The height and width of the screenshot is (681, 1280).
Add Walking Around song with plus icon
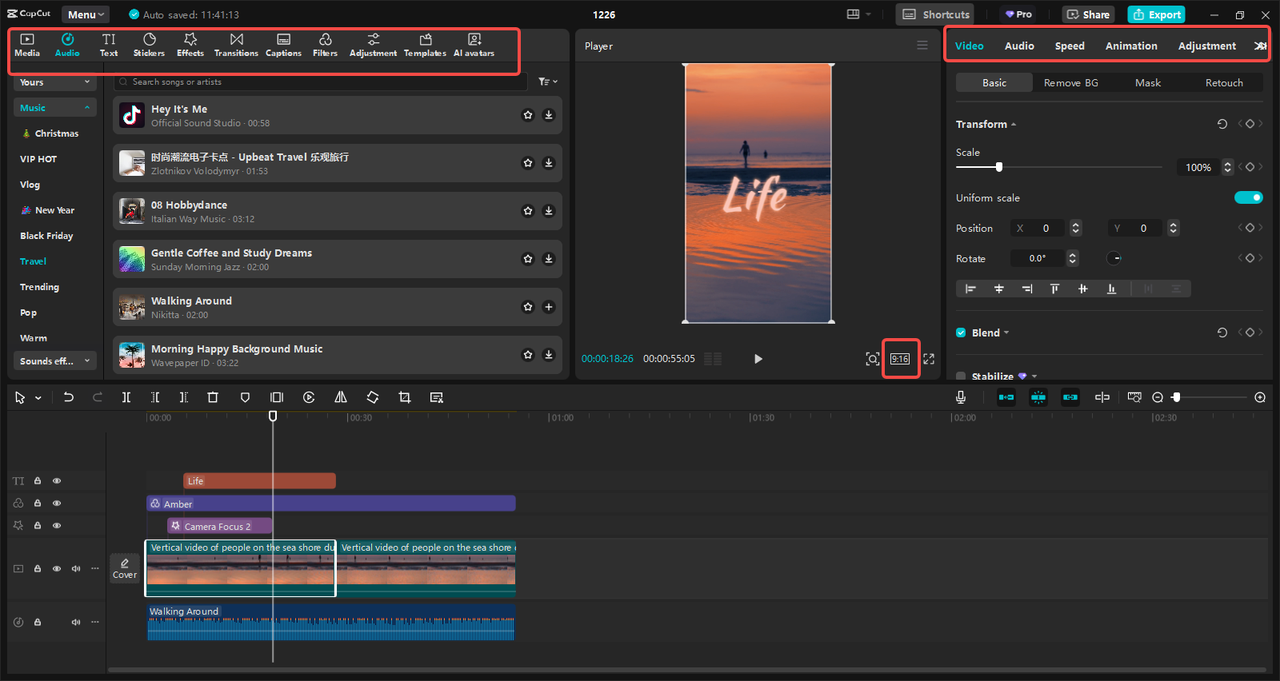click(x=549, y=307)
